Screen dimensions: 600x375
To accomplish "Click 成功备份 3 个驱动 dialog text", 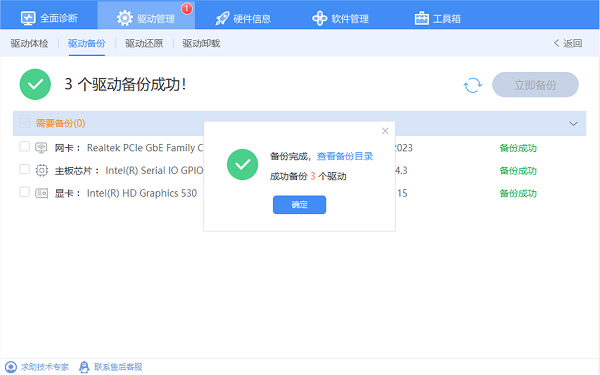I will (308, 176).
